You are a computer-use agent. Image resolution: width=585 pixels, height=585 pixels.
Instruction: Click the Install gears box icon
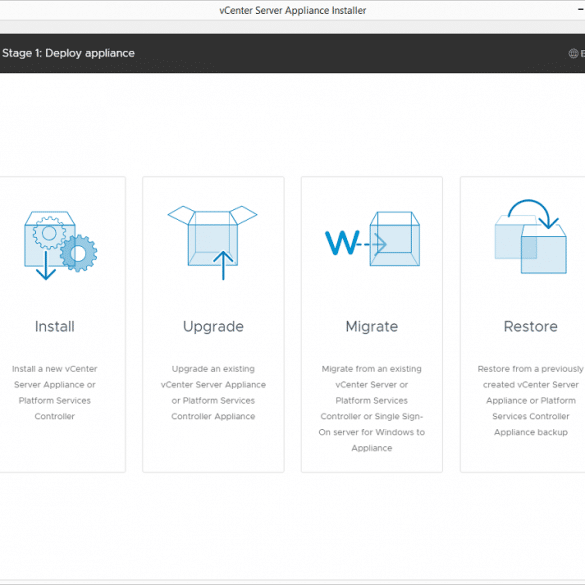pos(61,245)
